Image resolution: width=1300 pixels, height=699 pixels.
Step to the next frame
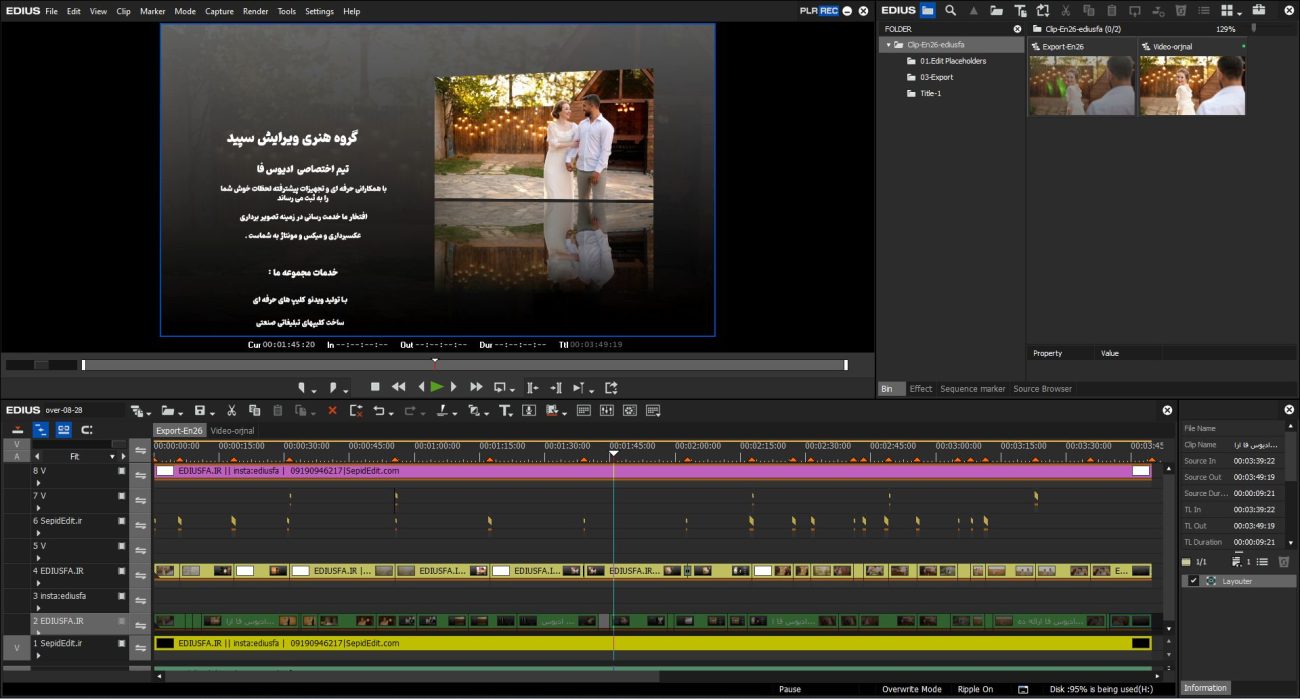click(453, 387)
